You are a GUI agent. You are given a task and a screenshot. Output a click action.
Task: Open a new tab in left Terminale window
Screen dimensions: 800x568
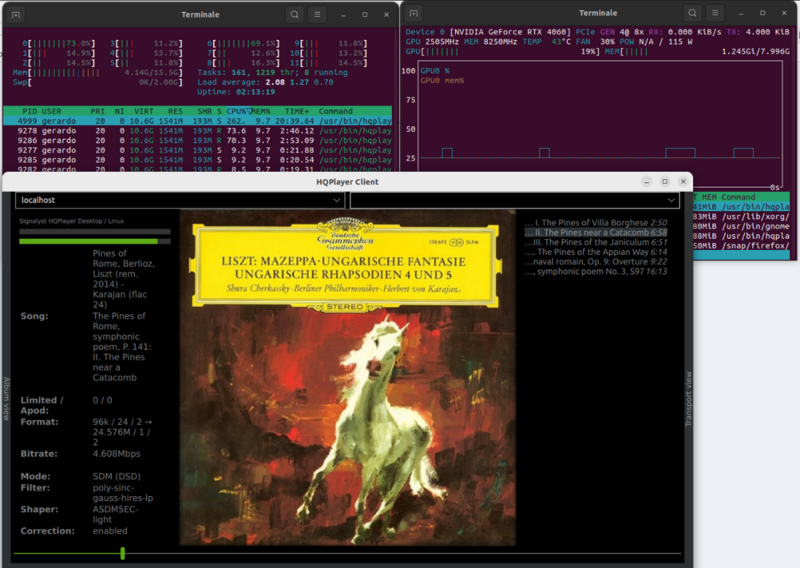tap(15, 15)
